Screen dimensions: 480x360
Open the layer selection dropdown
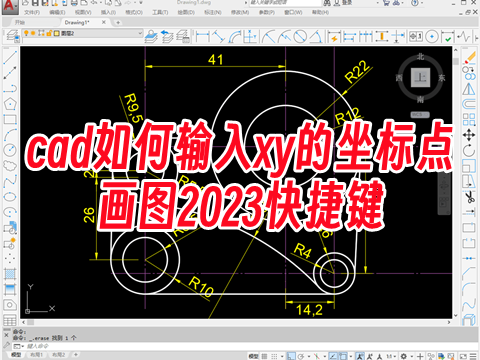click(x=141, y=33)
